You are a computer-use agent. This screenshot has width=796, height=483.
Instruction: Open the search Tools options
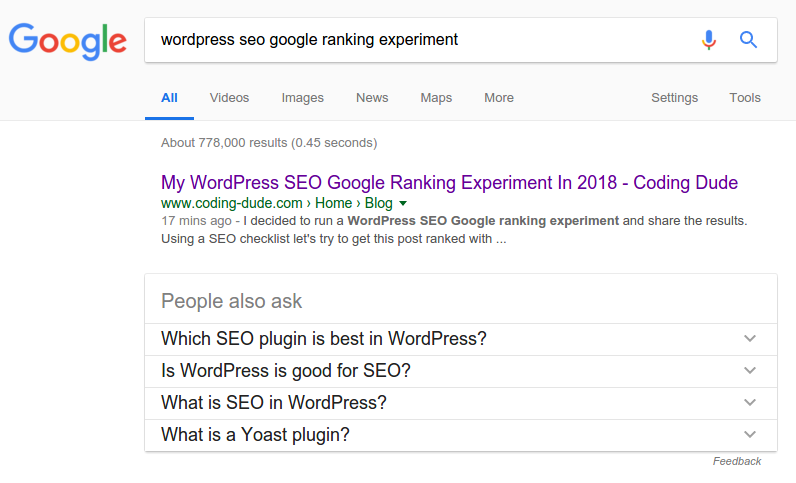tap(745, 98)
